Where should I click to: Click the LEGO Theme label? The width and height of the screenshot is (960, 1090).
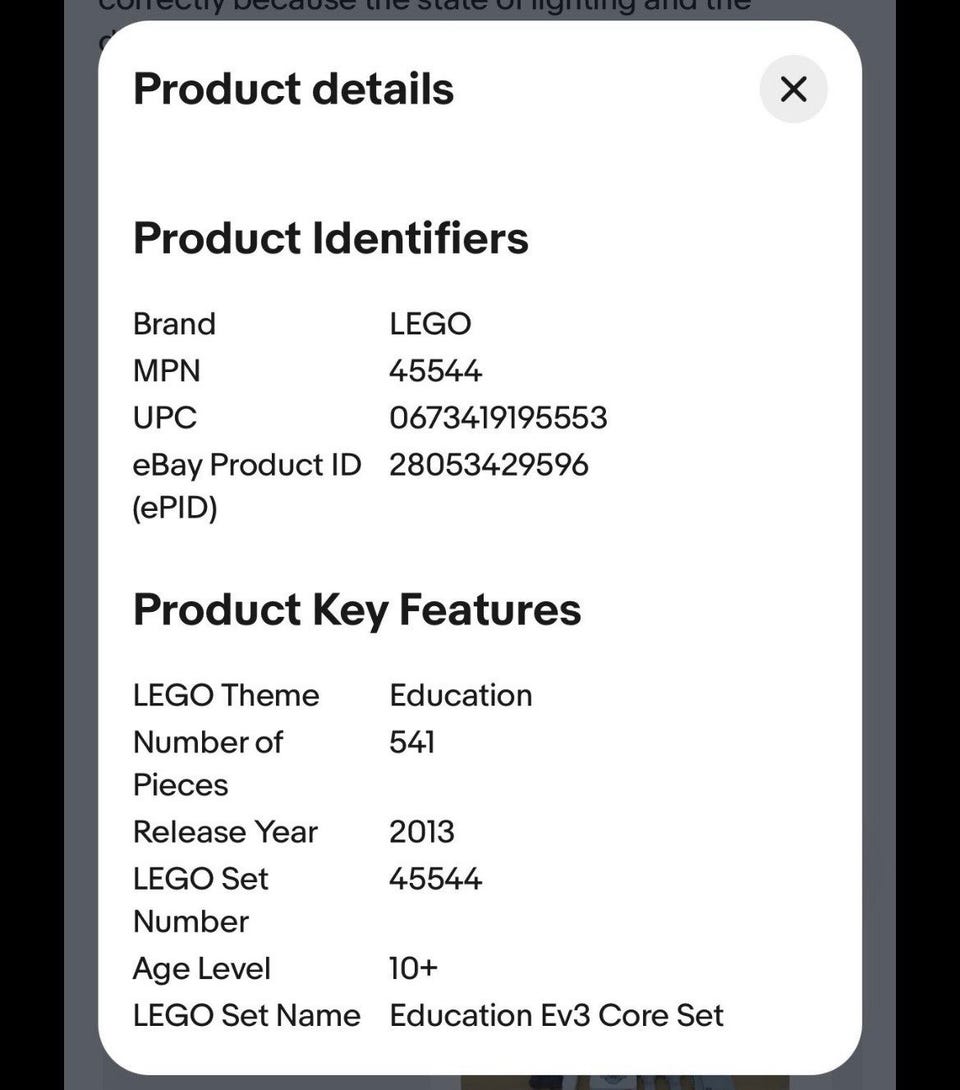(x=226, y=695)
